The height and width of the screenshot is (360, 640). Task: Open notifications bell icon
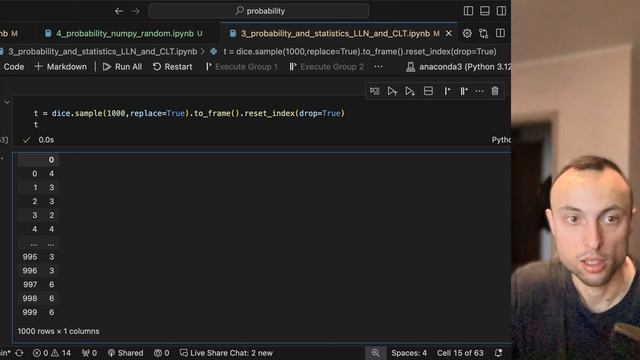498,353
